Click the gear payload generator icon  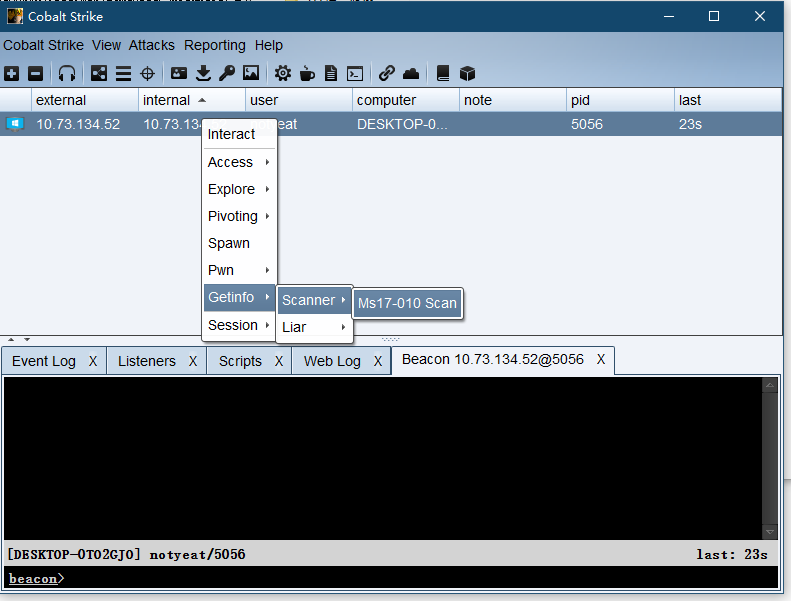pyautogui.click(x=282, y=74)
